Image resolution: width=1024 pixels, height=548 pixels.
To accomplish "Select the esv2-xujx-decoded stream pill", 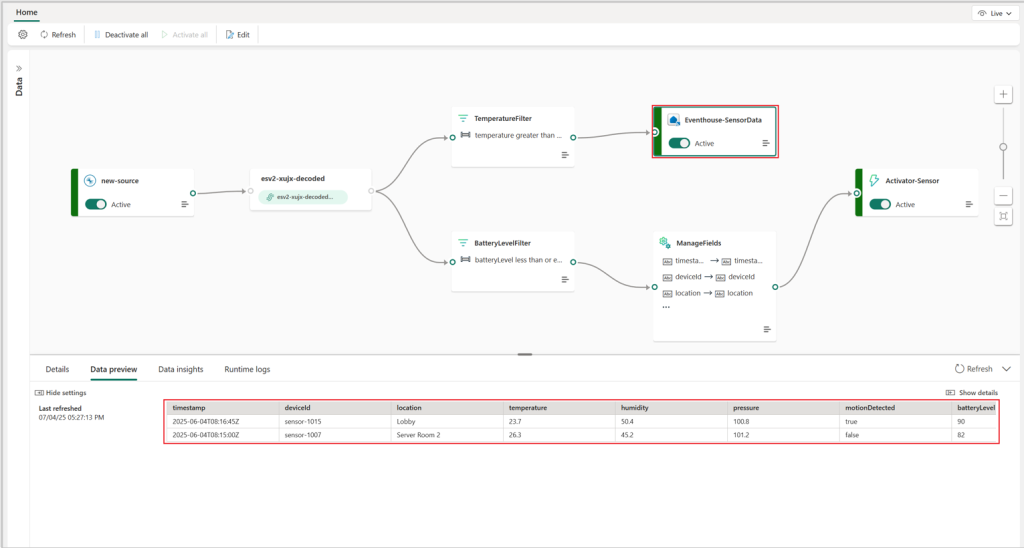I will click(303, 197).
